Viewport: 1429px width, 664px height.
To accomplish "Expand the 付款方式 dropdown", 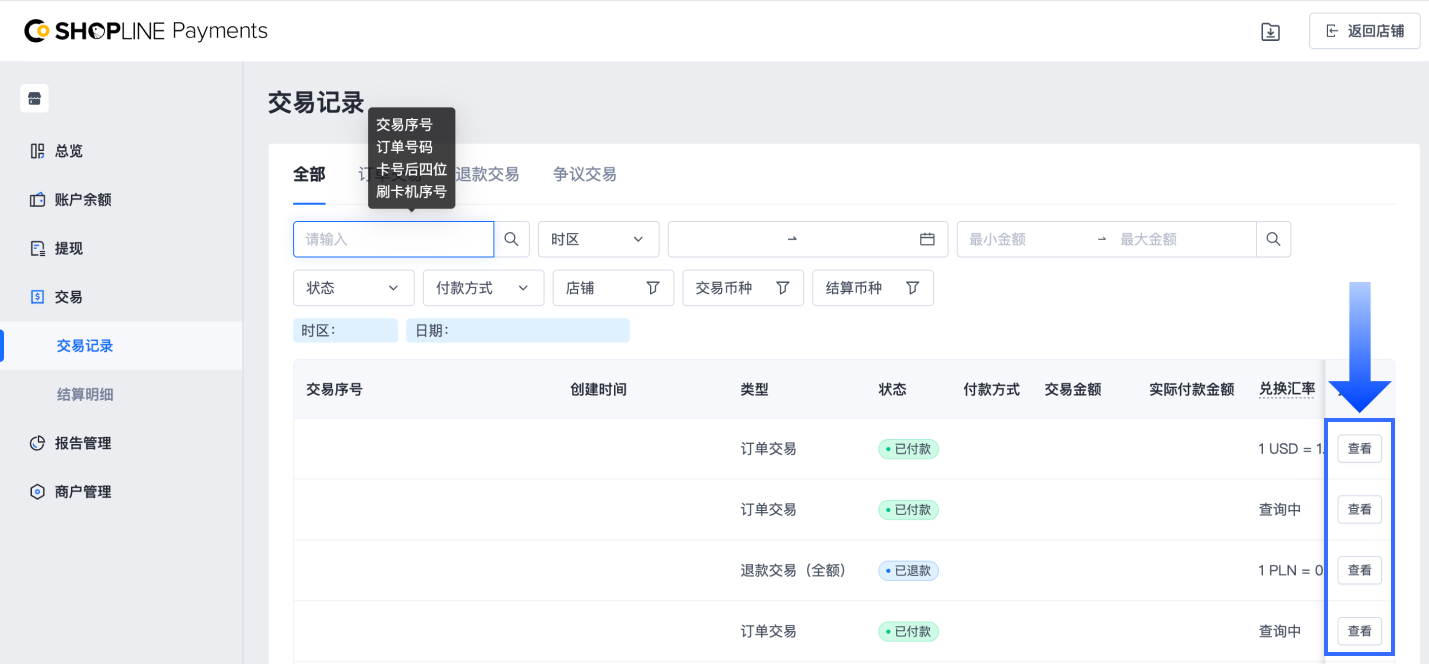I will click(x=483, y=288).
